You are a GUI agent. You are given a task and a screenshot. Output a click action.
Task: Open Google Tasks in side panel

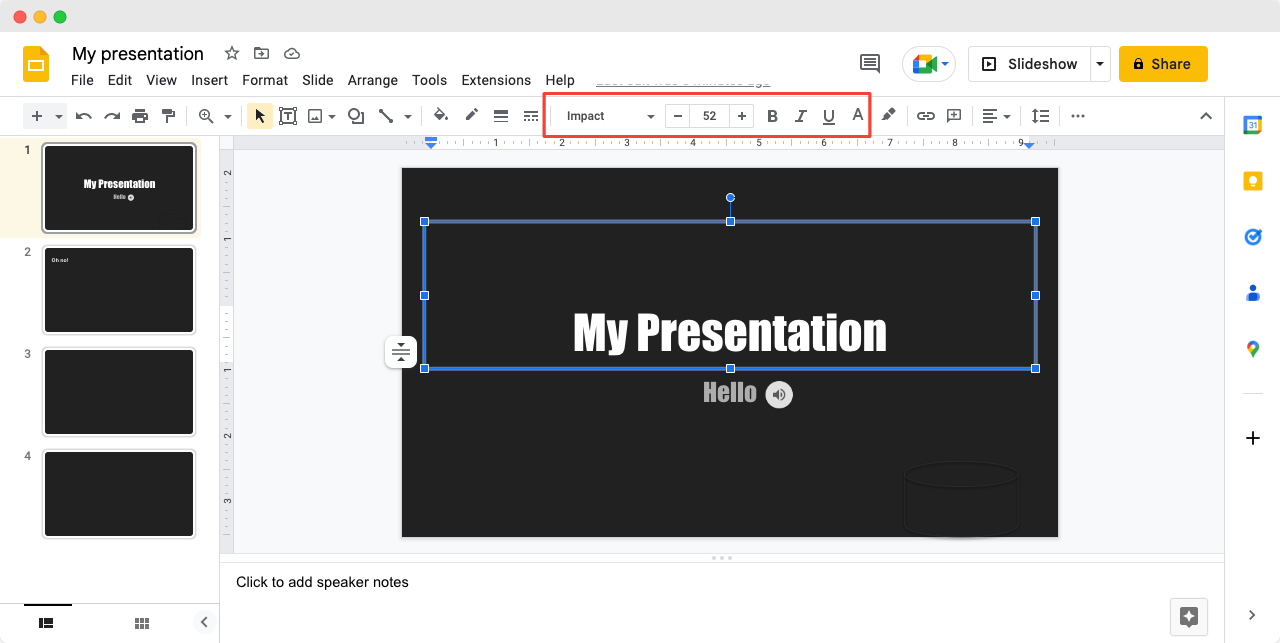coord(1253,237)
